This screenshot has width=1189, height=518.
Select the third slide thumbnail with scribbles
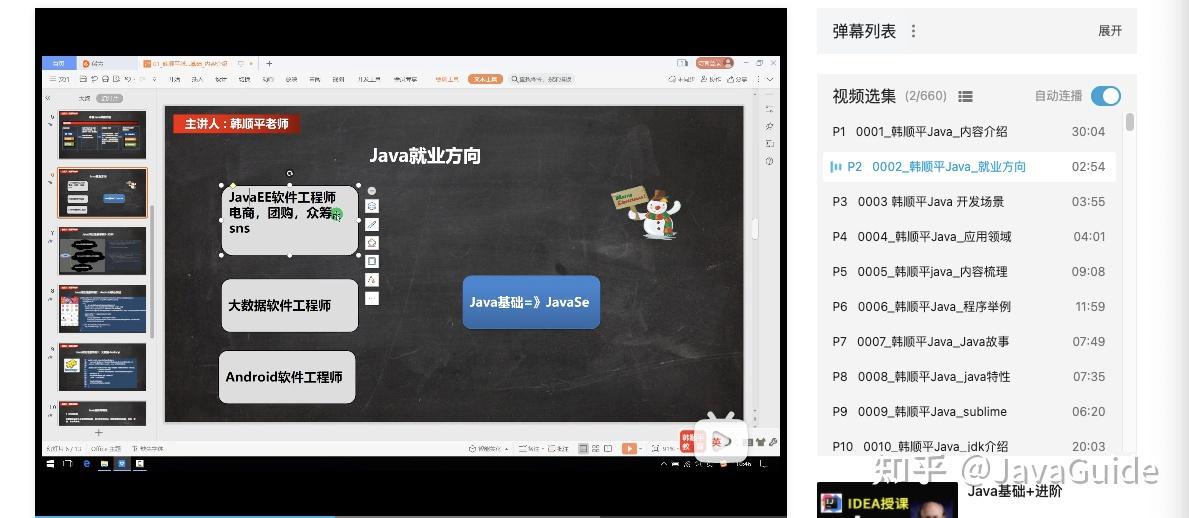[x=102, y=250]
